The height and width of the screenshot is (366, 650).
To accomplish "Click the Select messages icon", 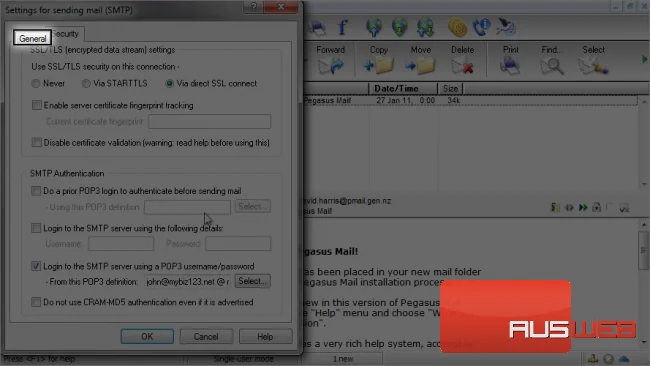I will point(593,66).
